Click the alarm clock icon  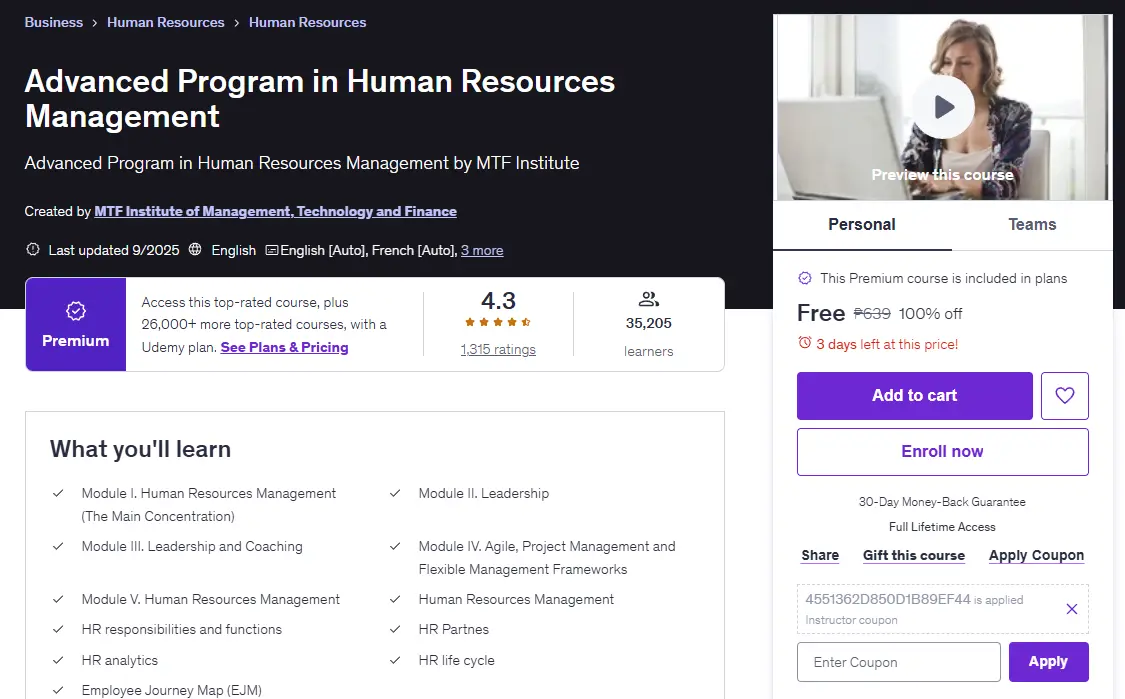coord(805,343)
